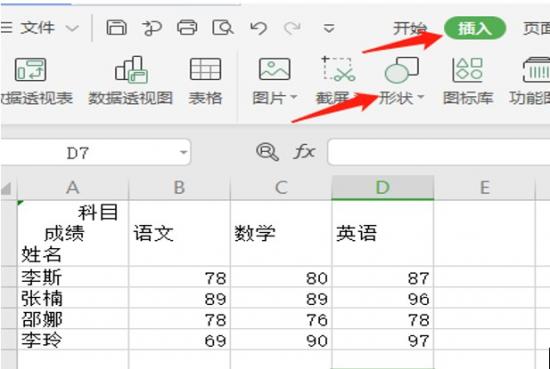Insert a 表格 table
550x369 pixels.
pyautogui.click(x=206, y=81)
